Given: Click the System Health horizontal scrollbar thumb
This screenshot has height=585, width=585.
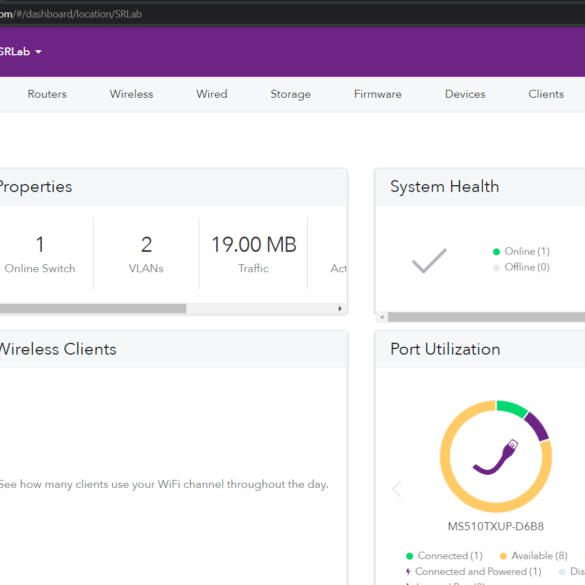Looking at the screenshot, I should point(486,317).
